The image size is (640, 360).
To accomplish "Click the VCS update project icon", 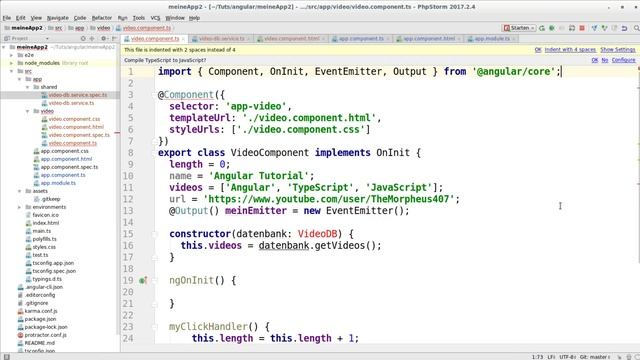I will click(594, 28).
